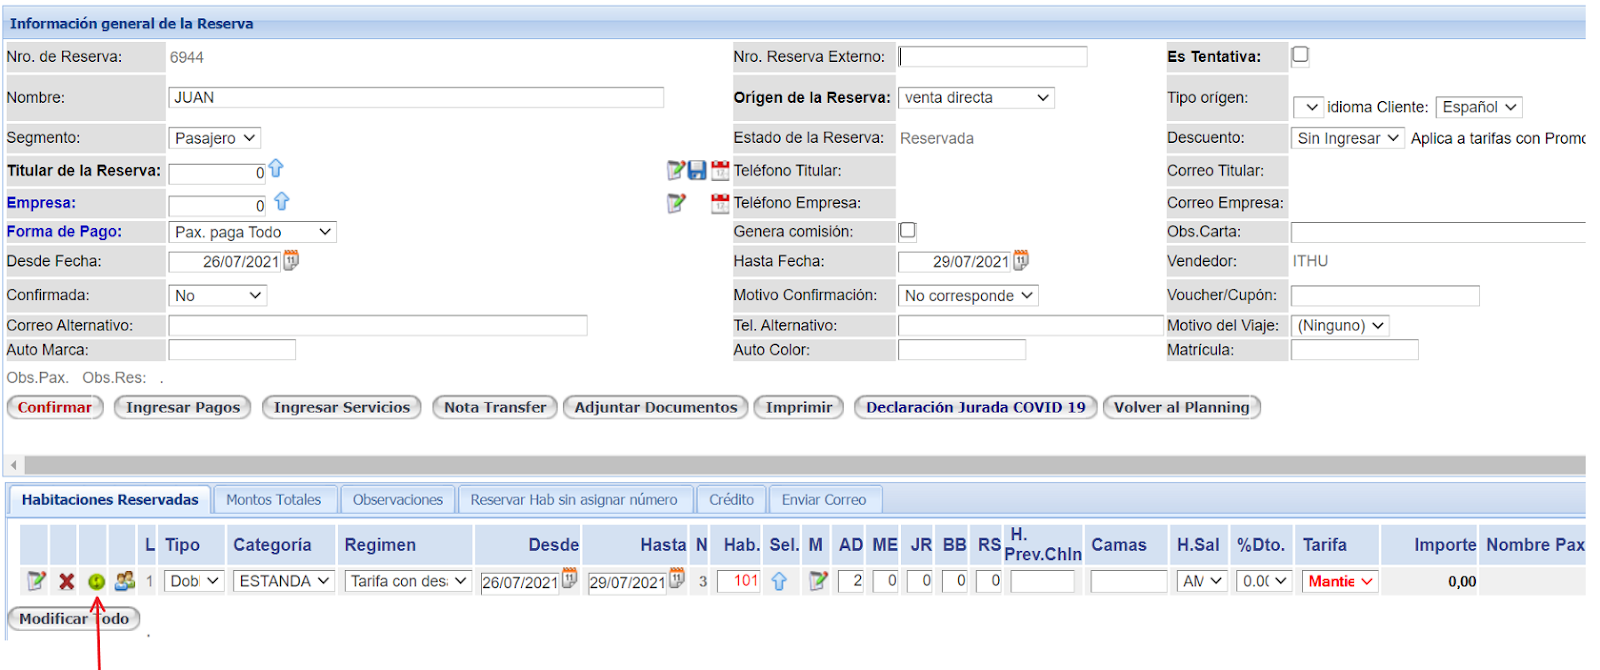Open the Forma de Pago dropdown
1600x670 pixels.
[252, 232]
